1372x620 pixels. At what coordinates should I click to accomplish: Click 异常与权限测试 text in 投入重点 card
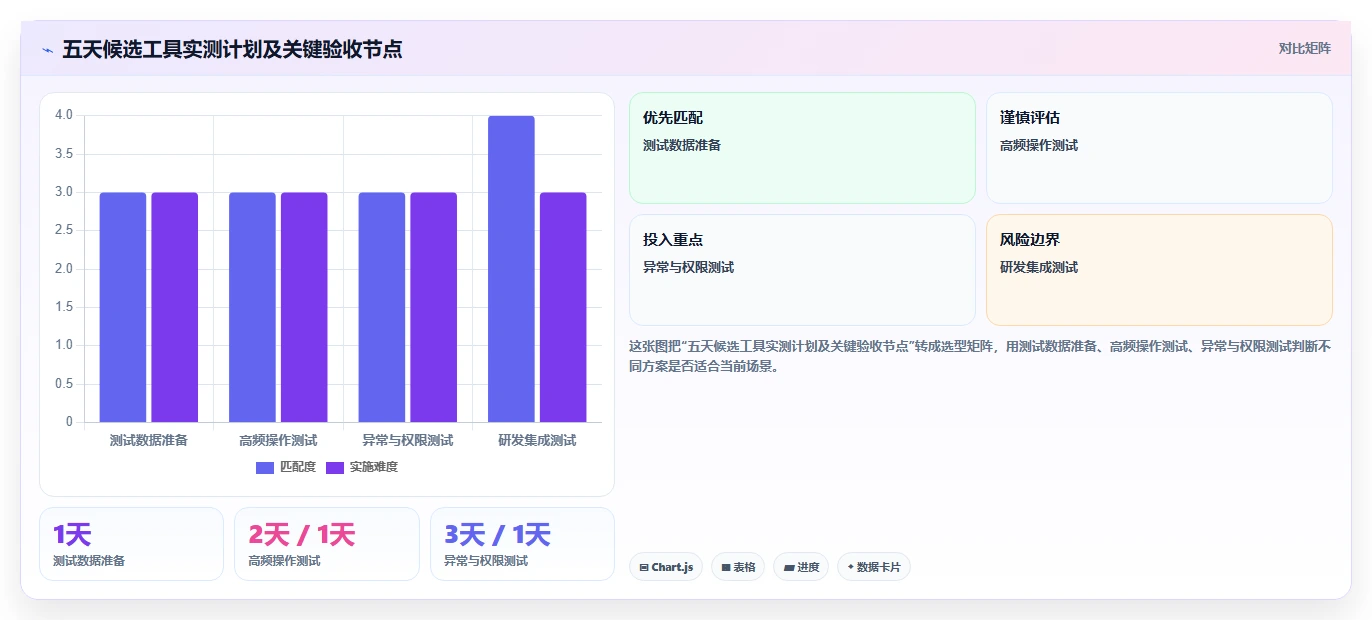[x=689, y=267]
